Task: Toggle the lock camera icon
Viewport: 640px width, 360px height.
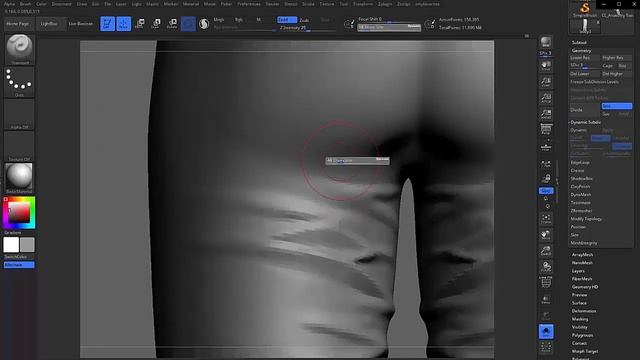Action: pos(546,178)
